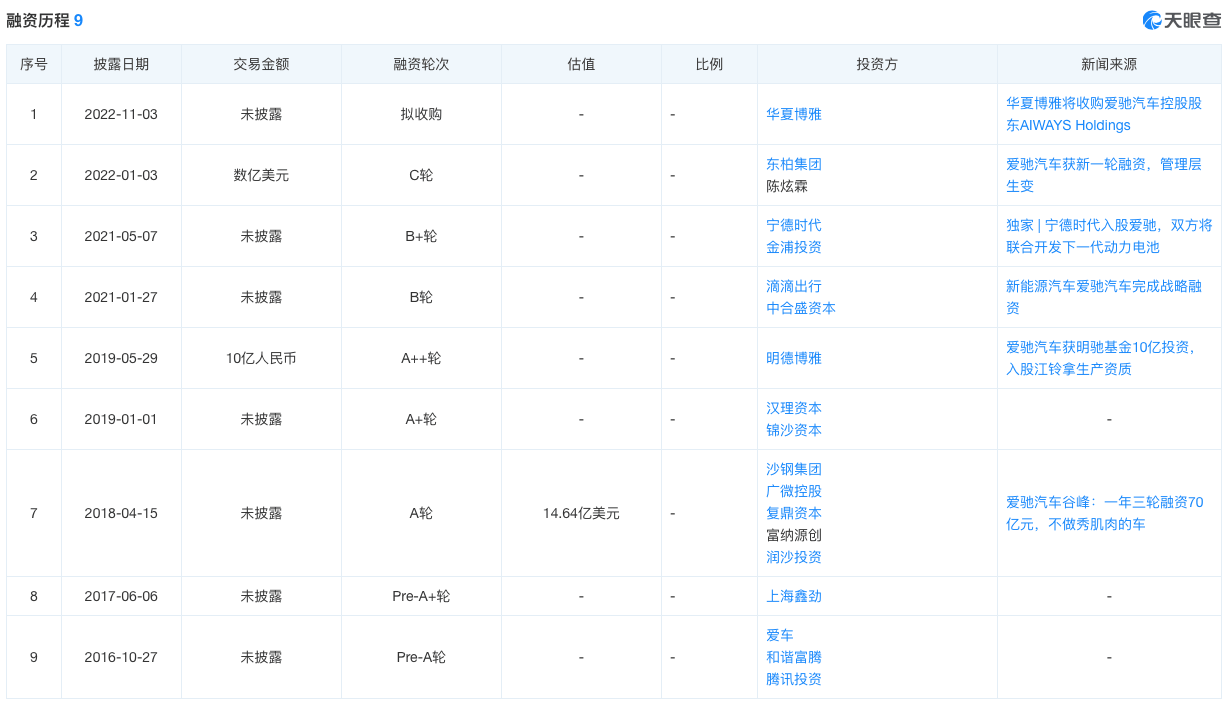Open news about AIWAYS Holdings acquisition

pyautogui.click(x=1104, y=114)
